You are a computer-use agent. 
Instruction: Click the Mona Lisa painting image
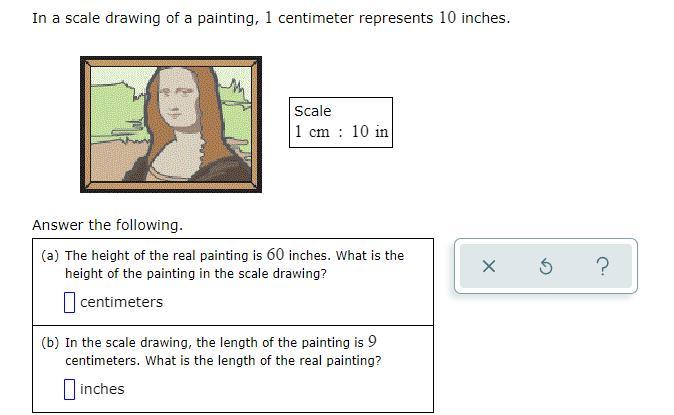click(171, 125)
